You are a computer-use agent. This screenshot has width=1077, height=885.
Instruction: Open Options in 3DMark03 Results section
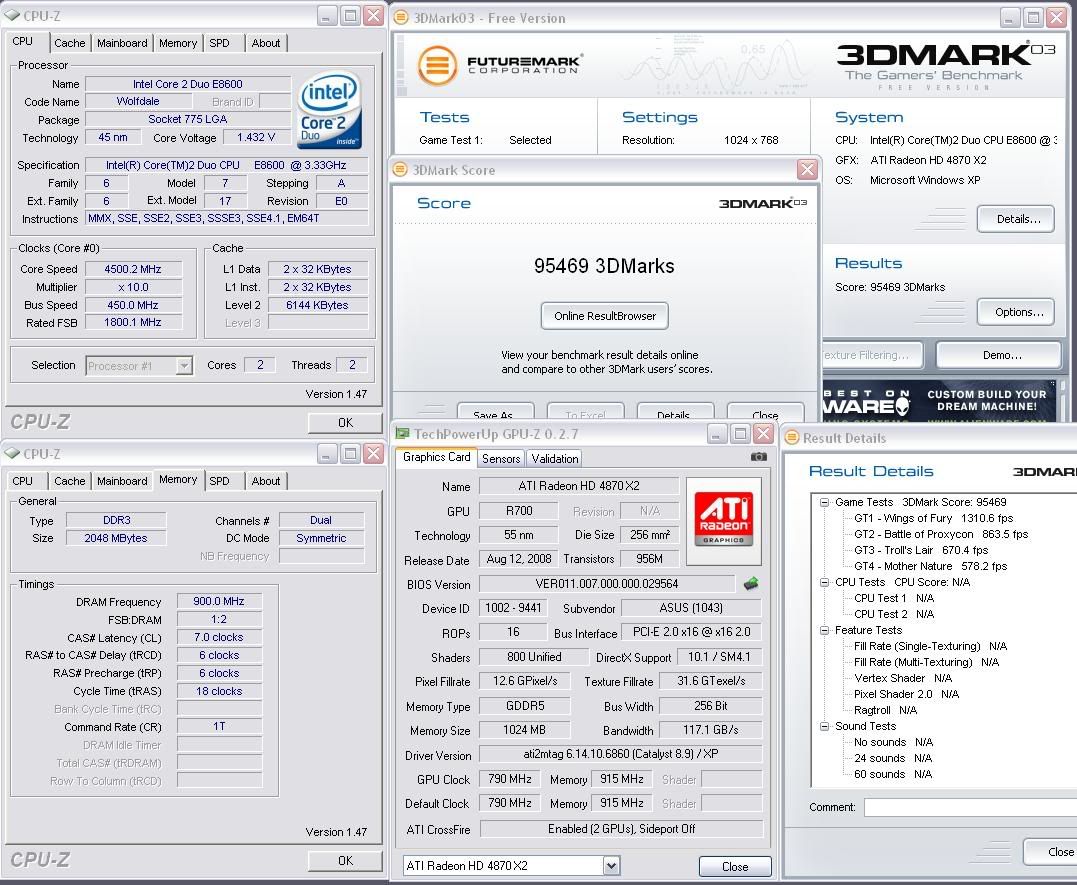coord(1018,312)
